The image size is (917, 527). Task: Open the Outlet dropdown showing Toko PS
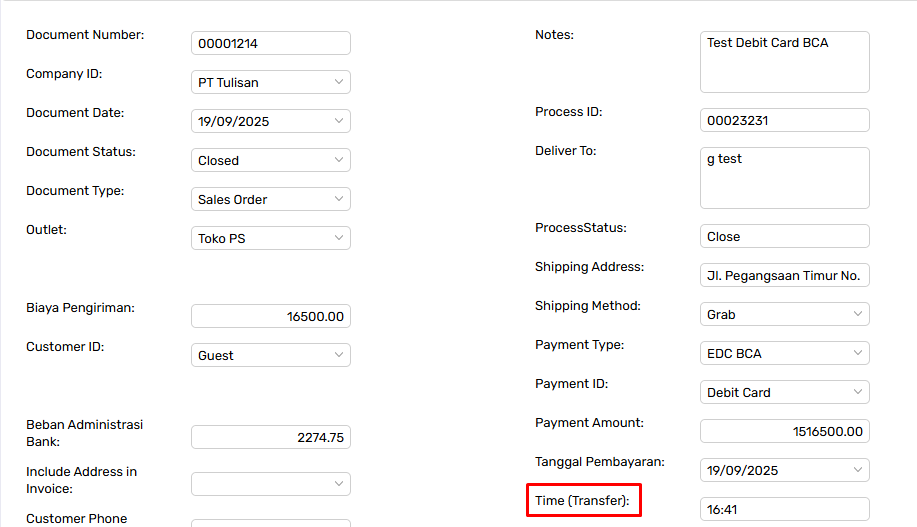click(x=270, y=238)
